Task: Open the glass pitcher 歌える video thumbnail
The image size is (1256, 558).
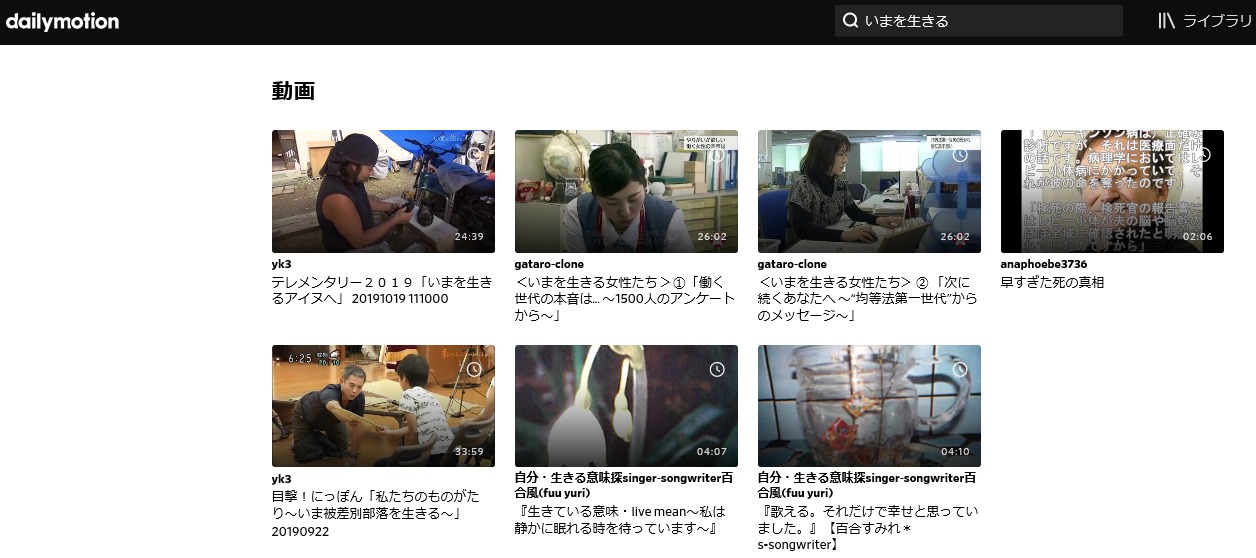Action: click(869, 406)
